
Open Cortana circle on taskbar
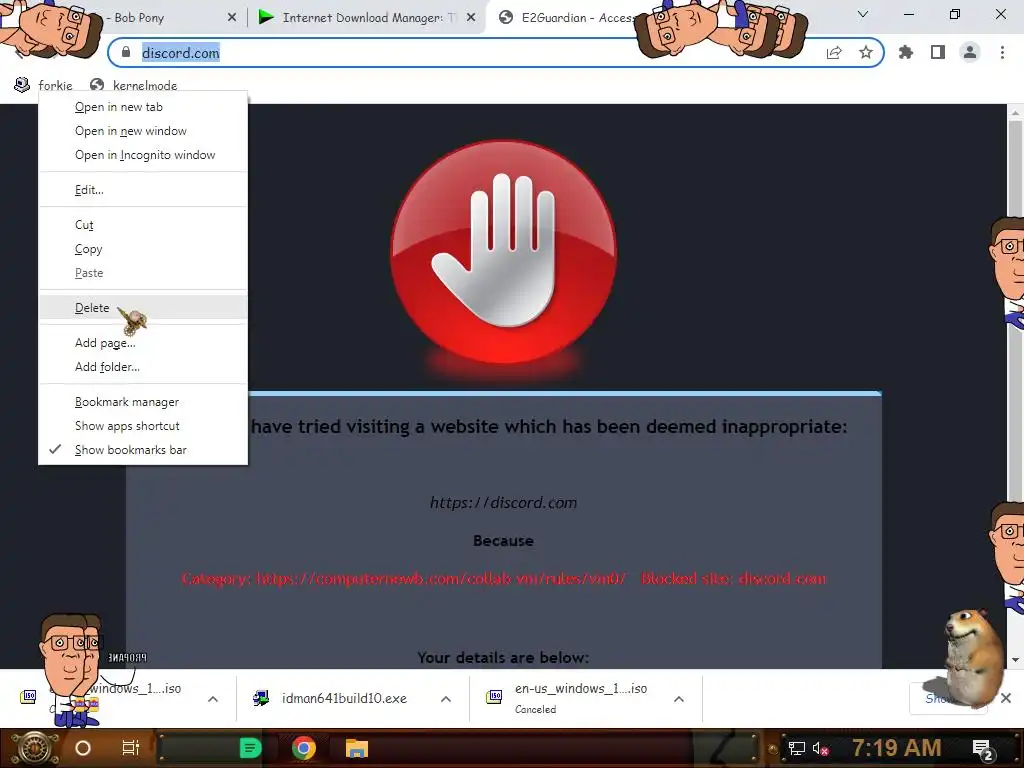(83, 748)
